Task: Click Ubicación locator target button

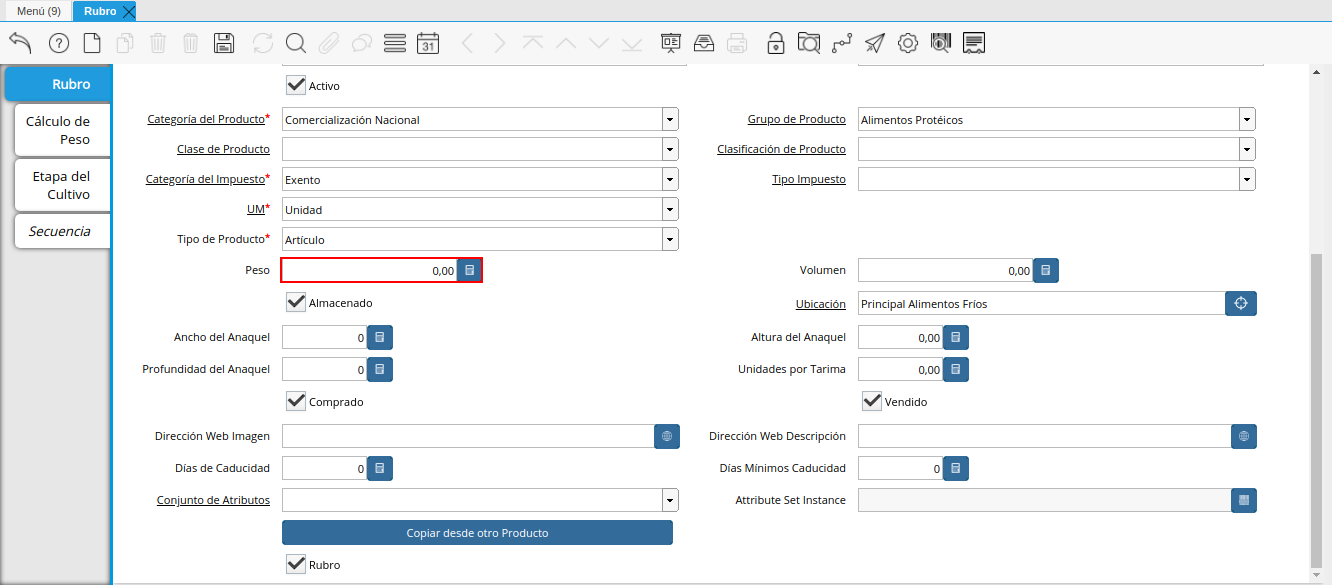Action: coord(1241,304)
